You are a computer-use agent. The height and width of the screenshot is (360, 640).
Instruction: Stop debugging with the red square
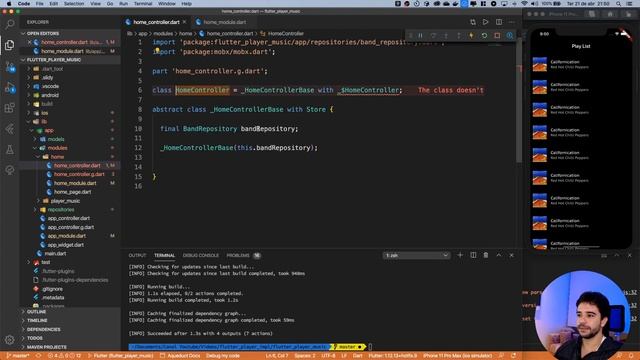497,36
